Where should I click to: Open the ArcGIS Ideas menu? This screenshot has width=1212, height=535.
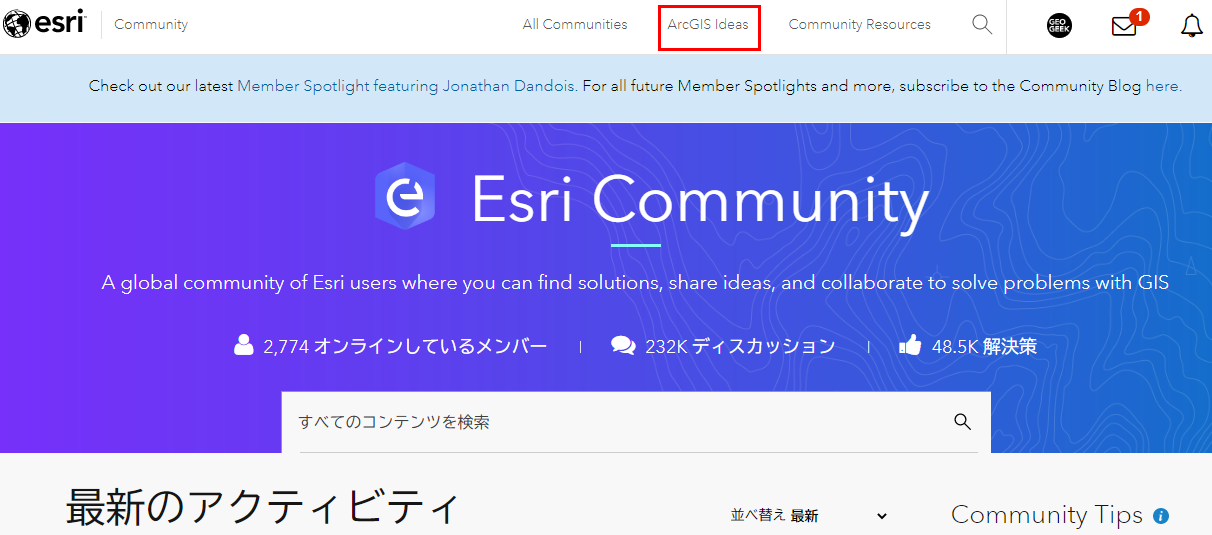(708, 24)
